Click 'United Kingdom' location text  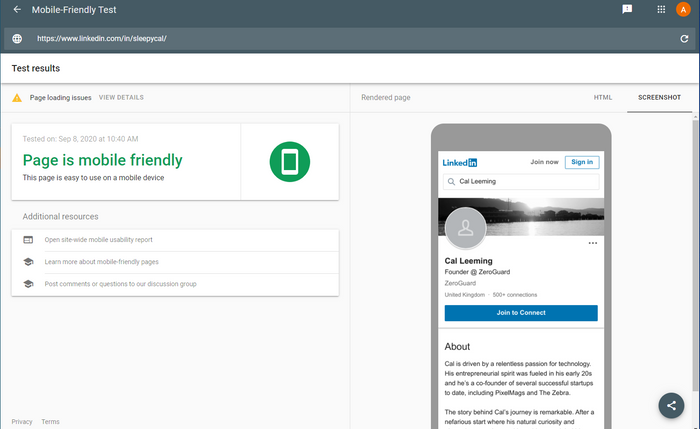464,295
